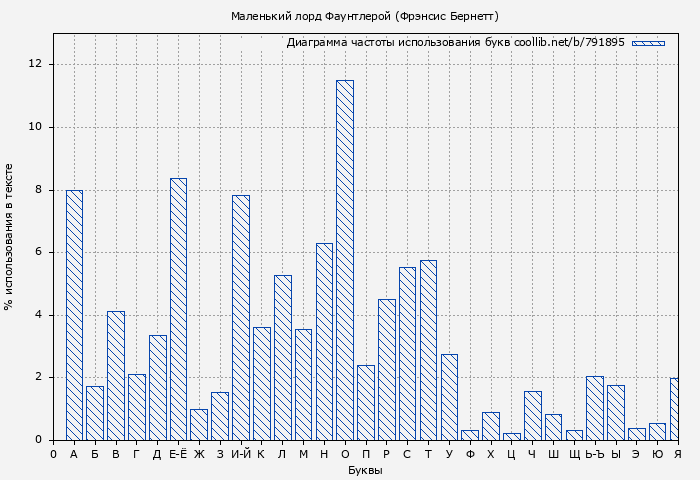Select the bar for Е-Ё
700x480 pixels.
178,309
